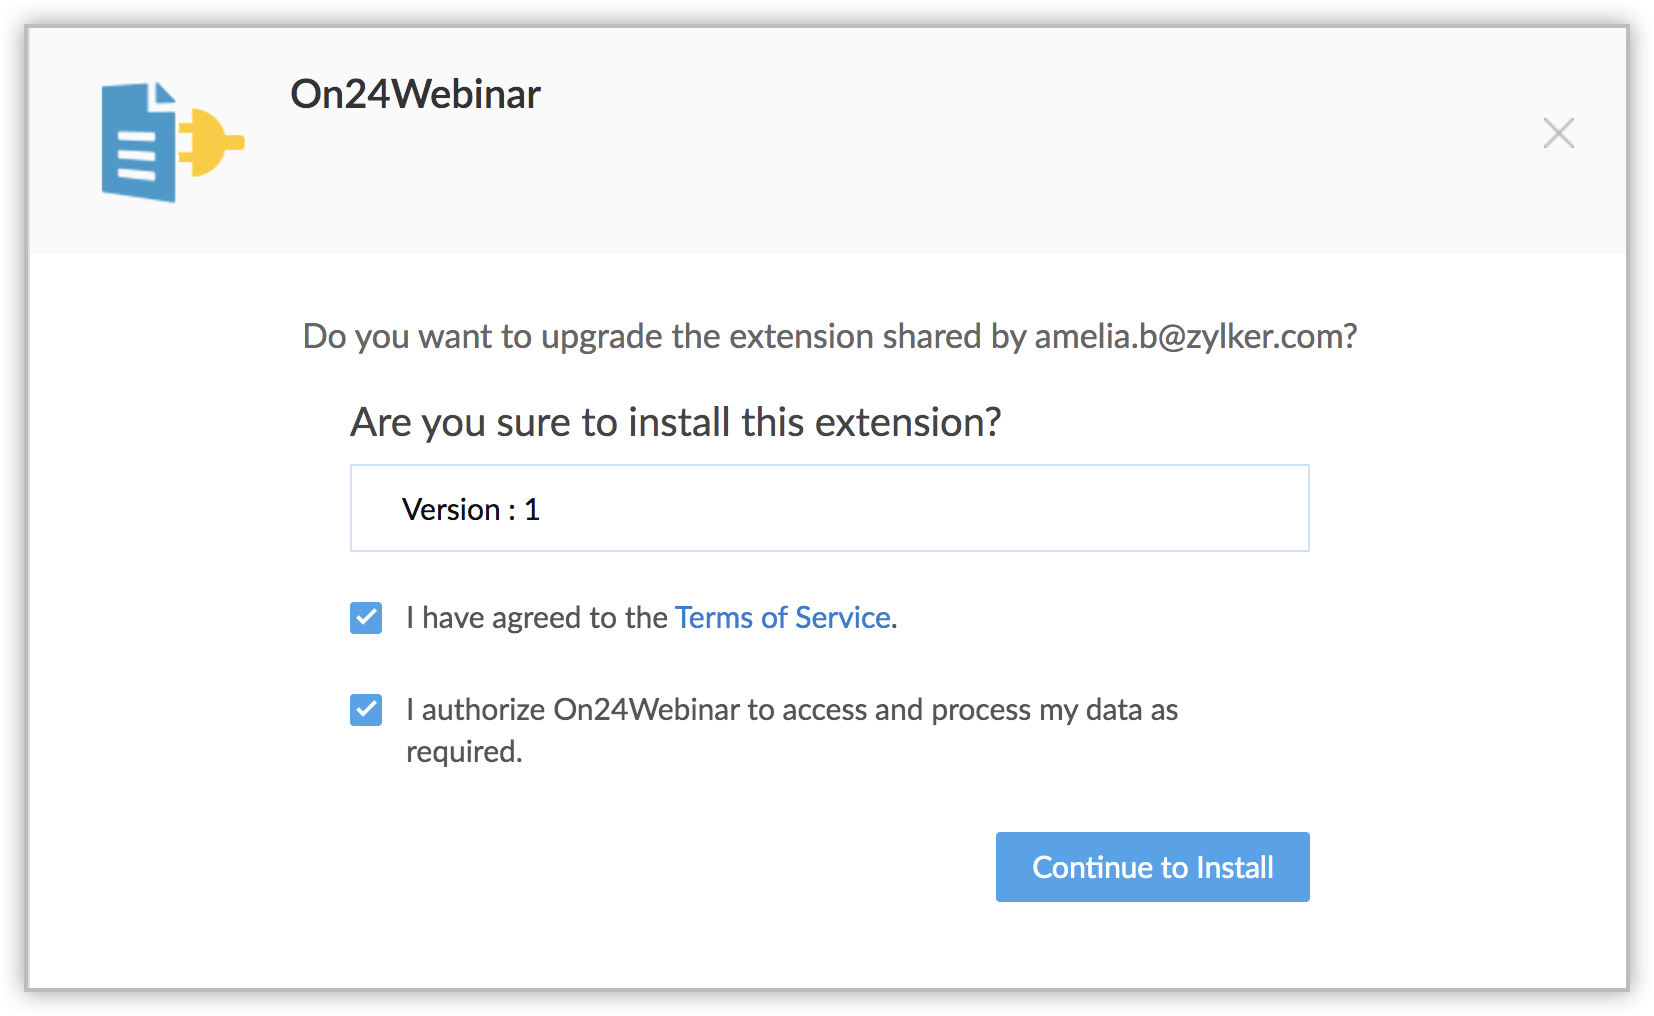This screenshot has height=1016, width=1654.
Task: Uncheck the Terms of Service agreement checkbox
Action: [x=366, y=618]
